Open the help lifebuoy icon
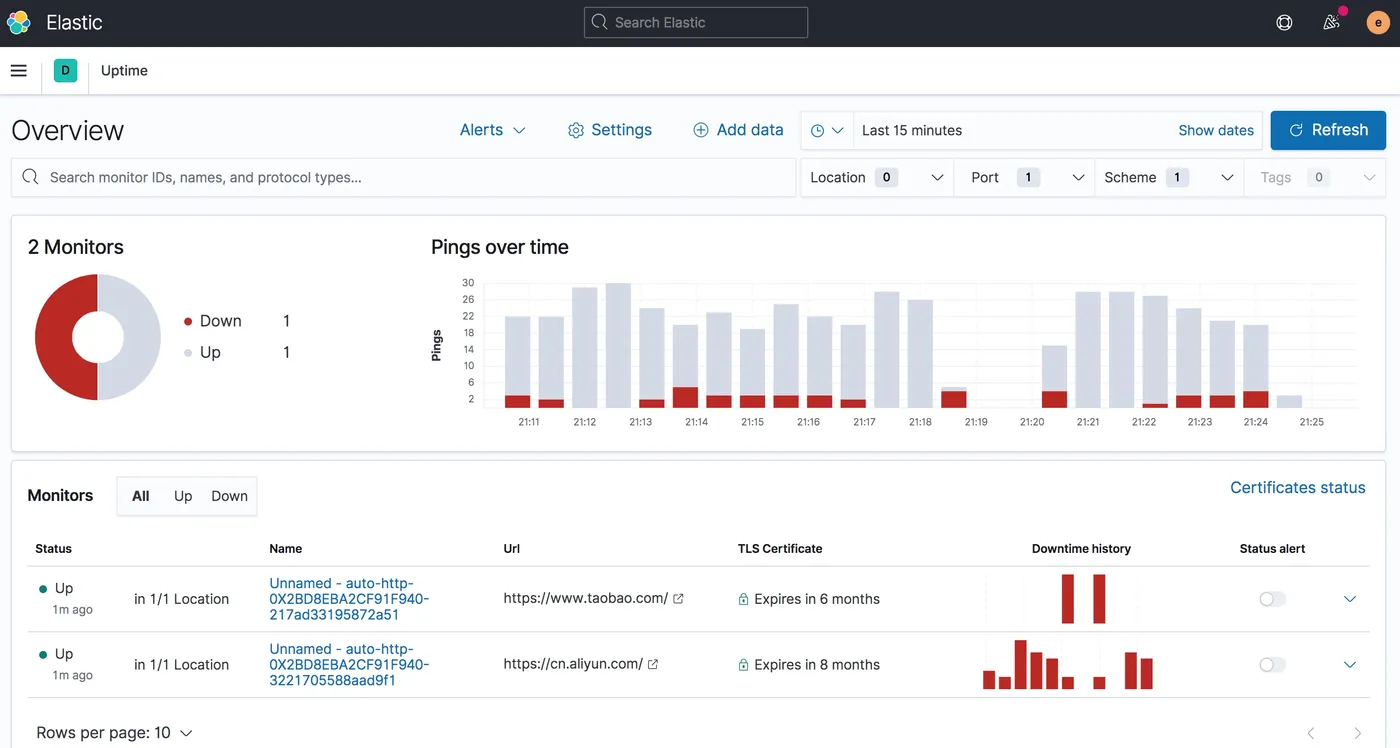Image resolution: width=1400 pixels, height=748 pixels. pos(1285,22)
